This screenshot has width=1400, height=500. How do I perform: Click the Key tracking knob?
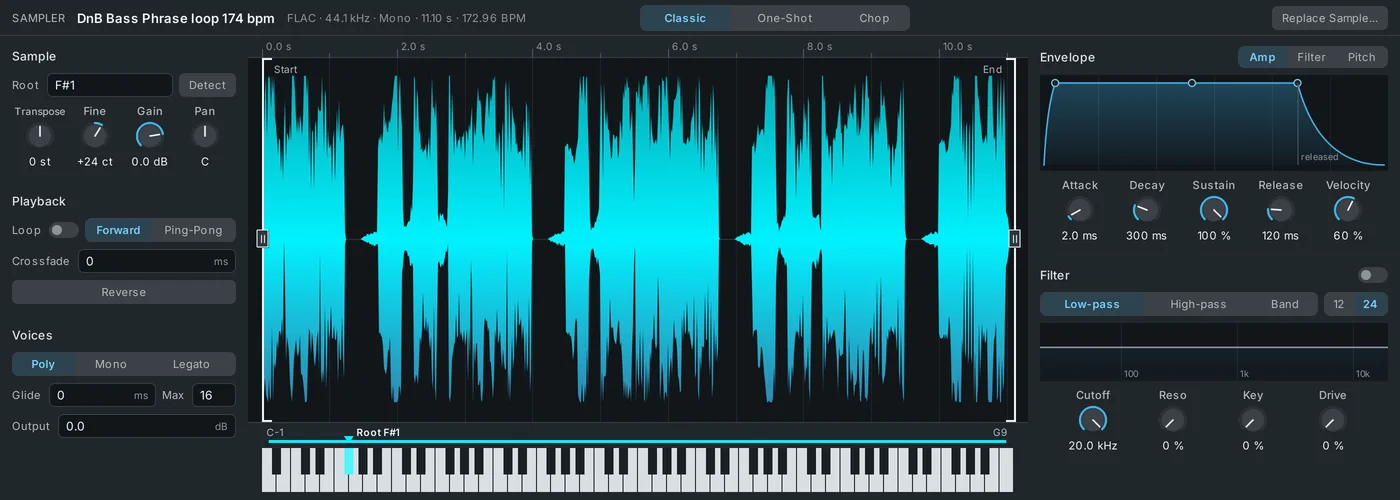tap(1253, 420)
